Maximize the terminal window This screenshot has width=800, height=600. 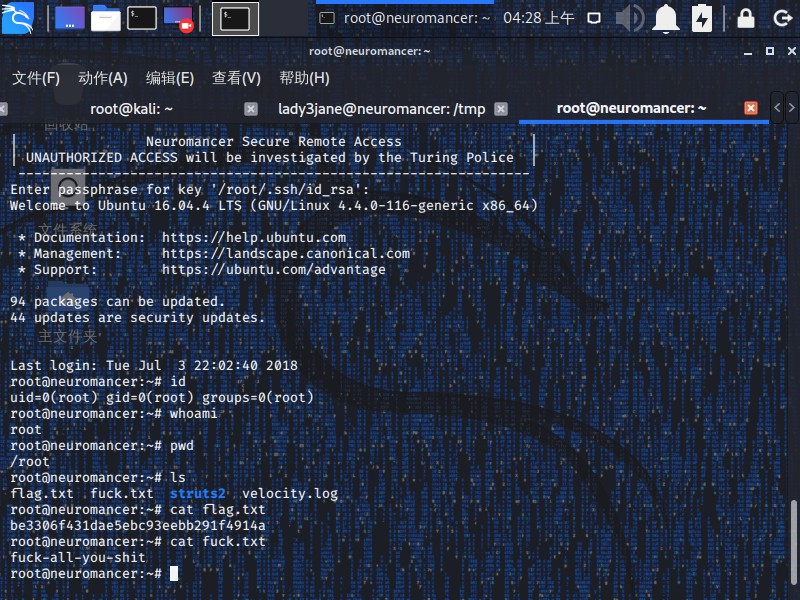tap(770, 51)
